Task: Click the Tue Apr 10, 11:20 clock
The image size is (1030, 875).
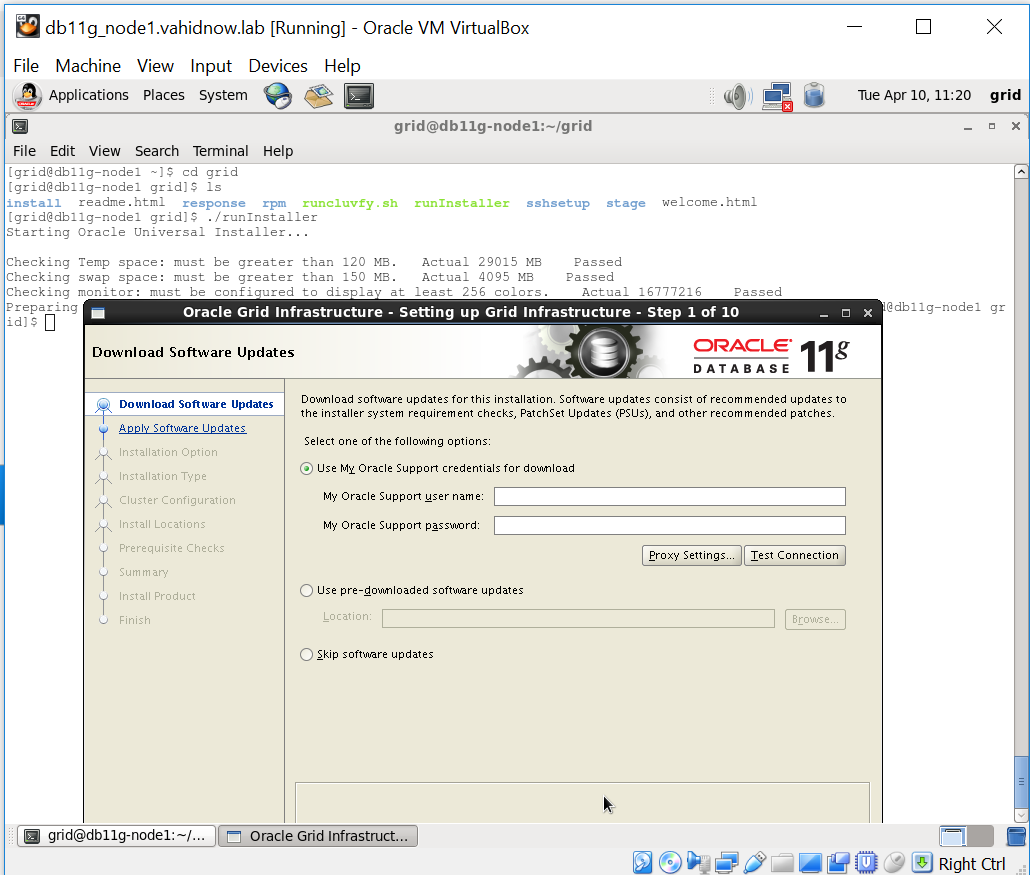Action: [x=914, y=95]
